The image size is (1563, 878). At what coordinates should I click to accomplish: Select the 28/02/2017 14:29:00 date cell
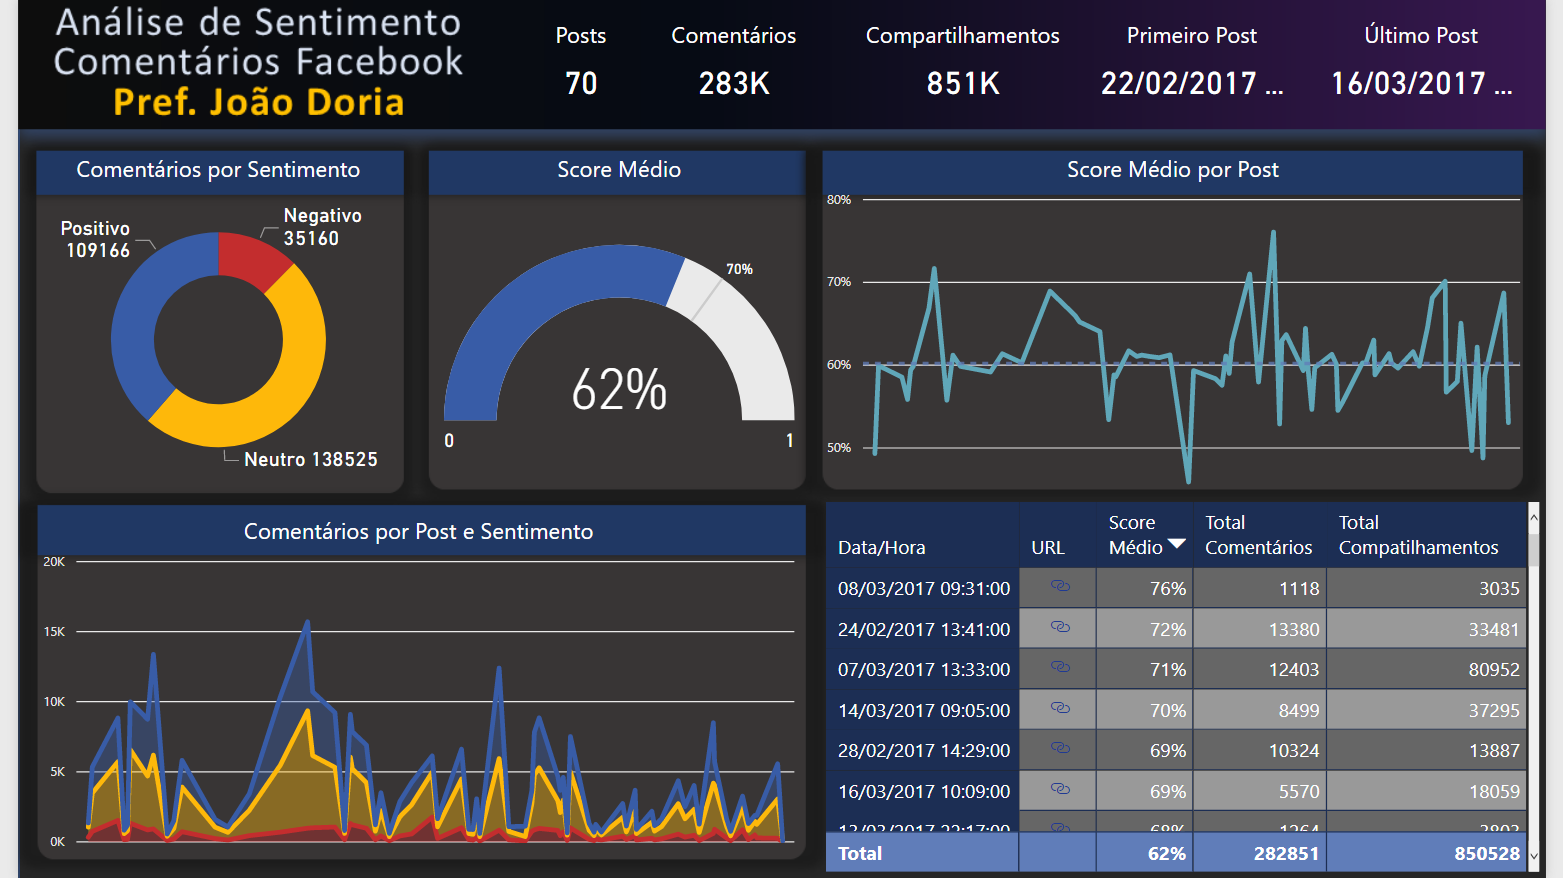tap(924, 751)
